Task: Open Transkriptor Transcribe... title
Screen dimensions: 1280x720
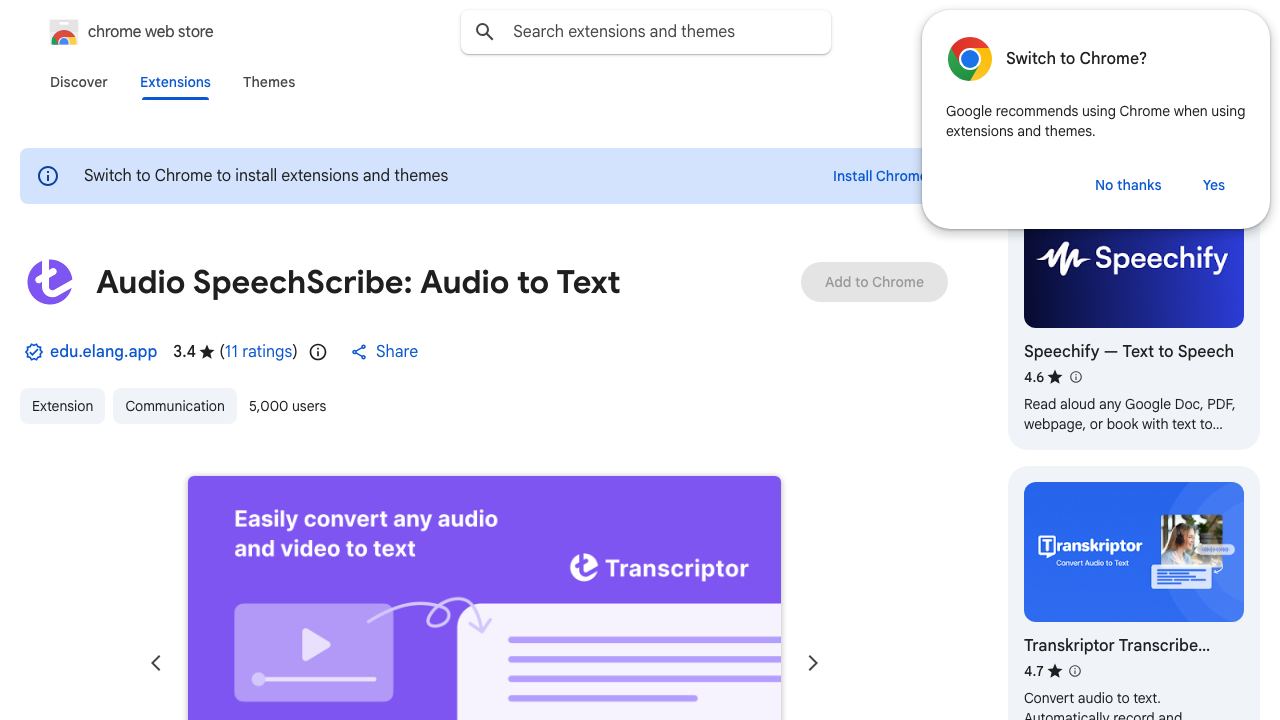Action: pos(1117,646)
